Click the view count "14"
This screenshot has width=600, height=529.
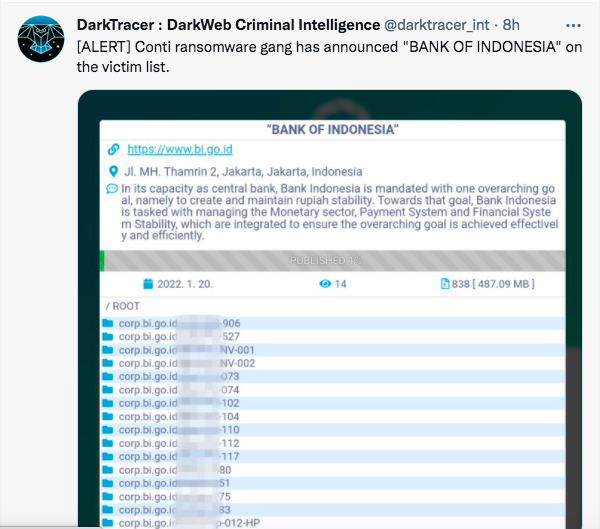(340, 284)
